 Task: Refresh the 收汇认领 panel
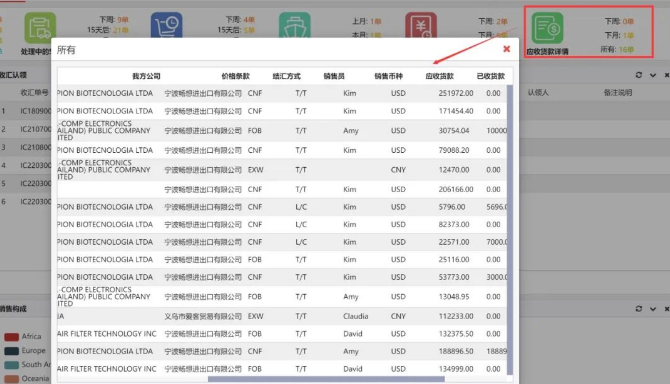639,75
